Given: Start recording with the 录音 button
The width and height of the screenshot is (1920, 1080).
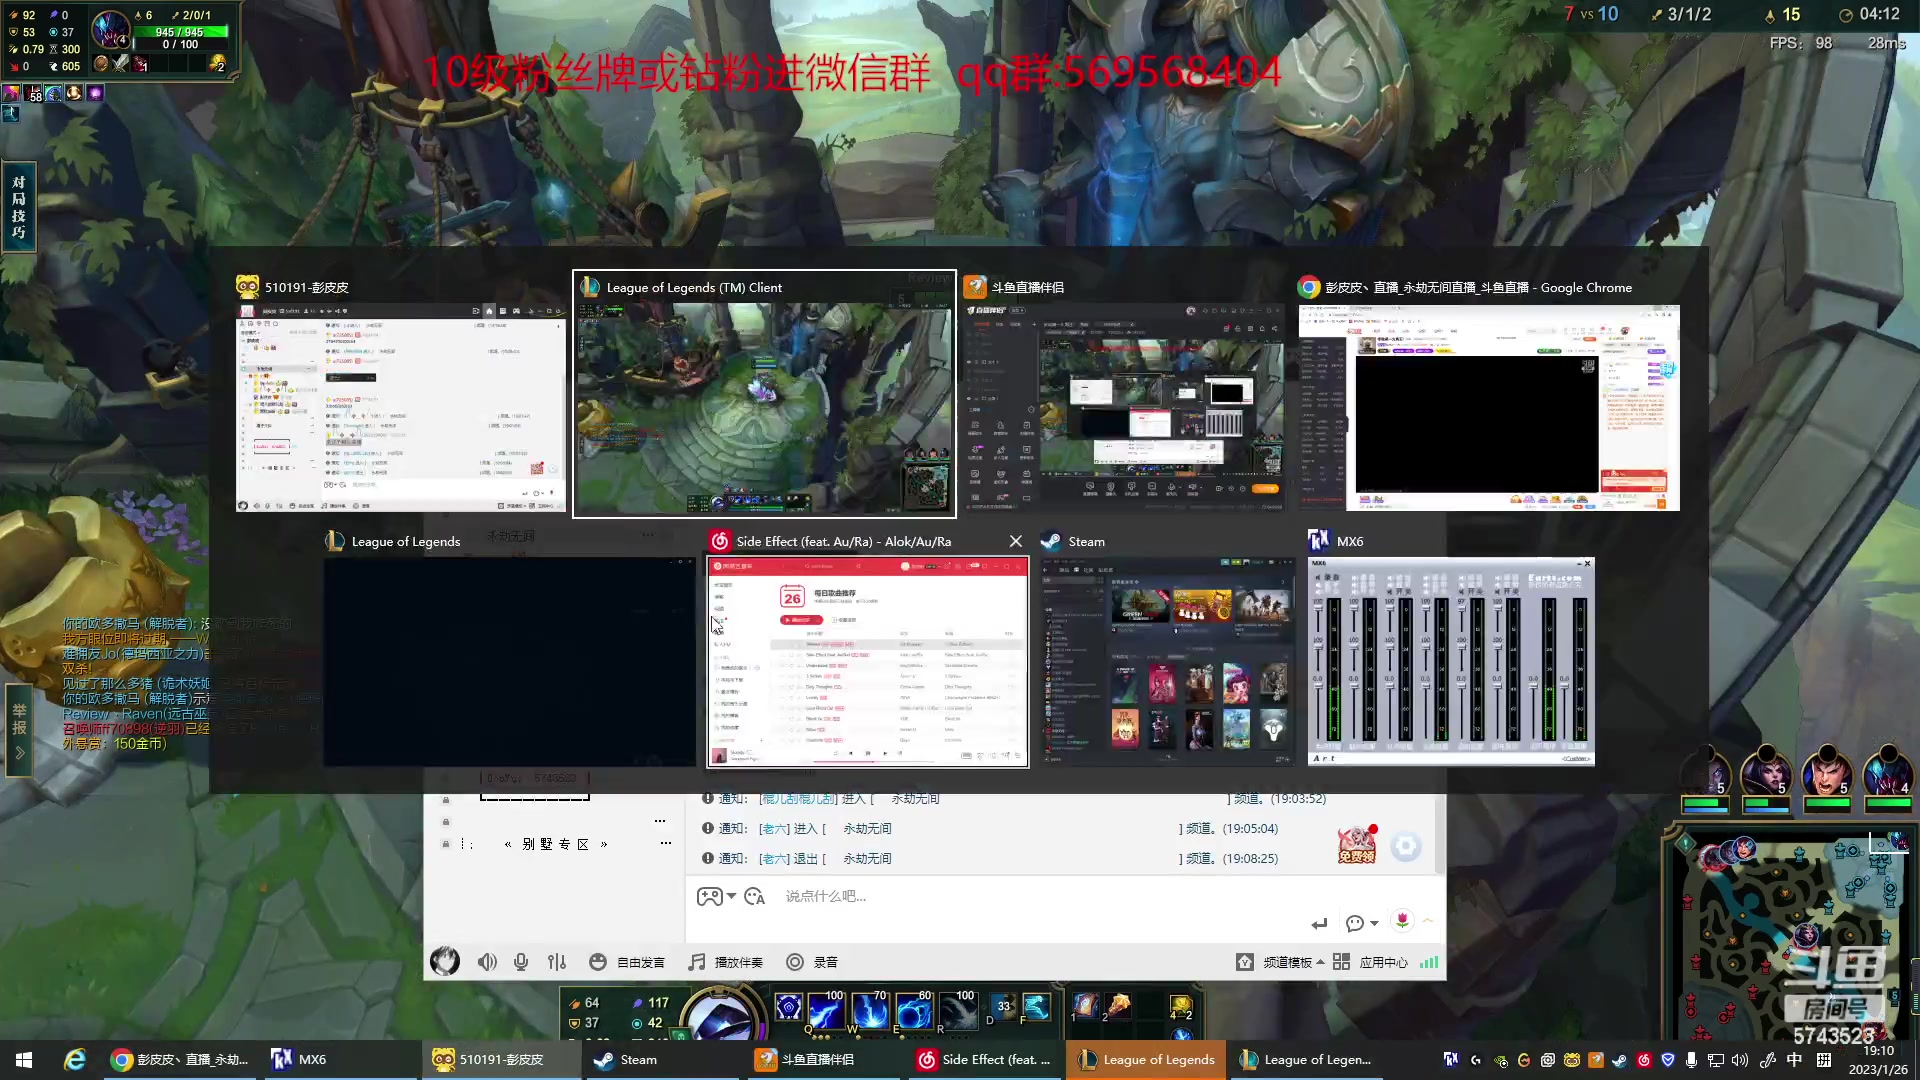Looking at the screenshot, I should point(811,962).
